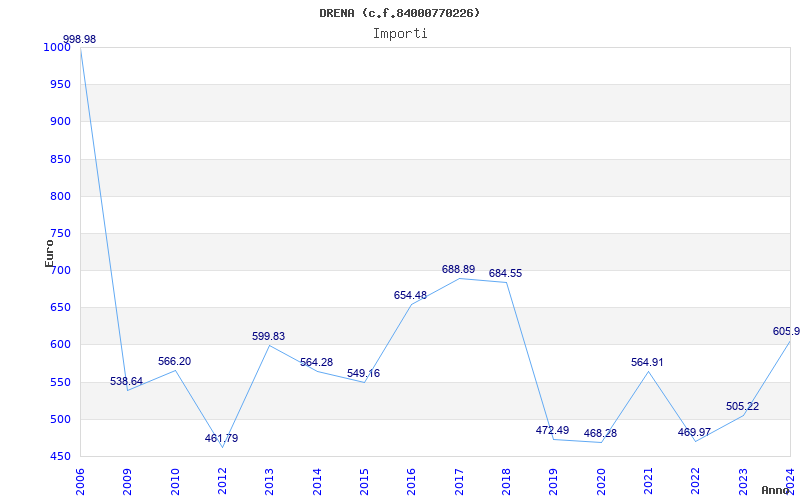Click the 2014 year label
This screenshot has height=500, width=800.
click(317, 482)
